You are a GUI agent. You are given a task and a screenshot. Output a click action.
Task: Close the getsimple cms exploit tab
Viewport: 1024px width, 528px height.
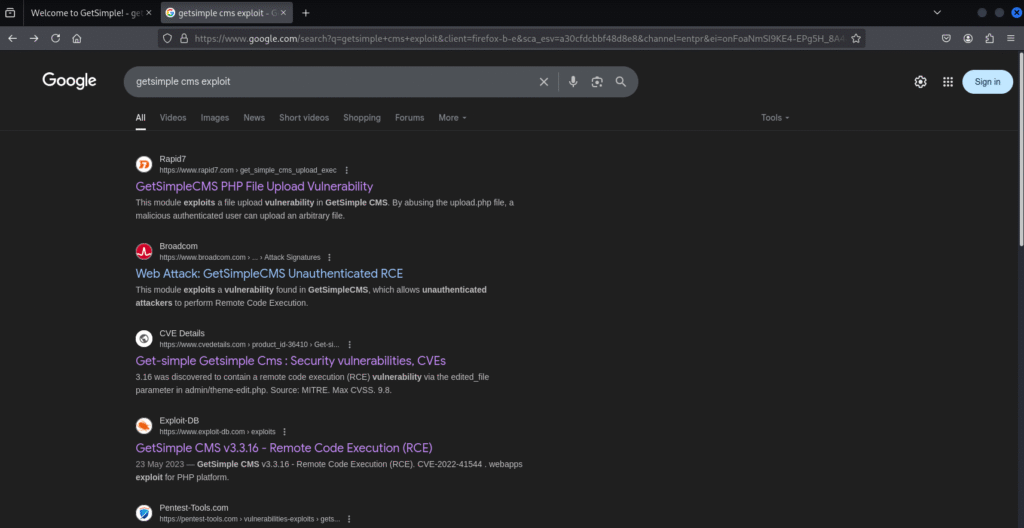pos(283,12)
